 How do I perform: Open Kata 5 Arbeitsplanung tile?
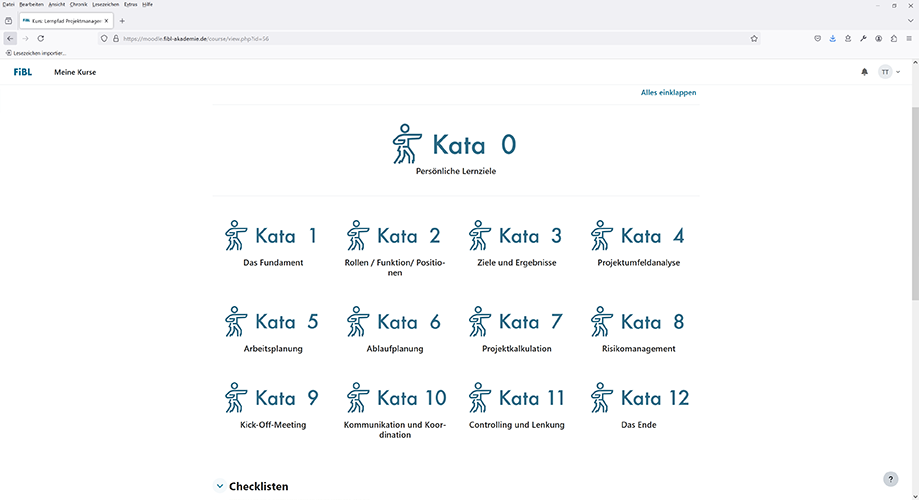pos(273,329)
